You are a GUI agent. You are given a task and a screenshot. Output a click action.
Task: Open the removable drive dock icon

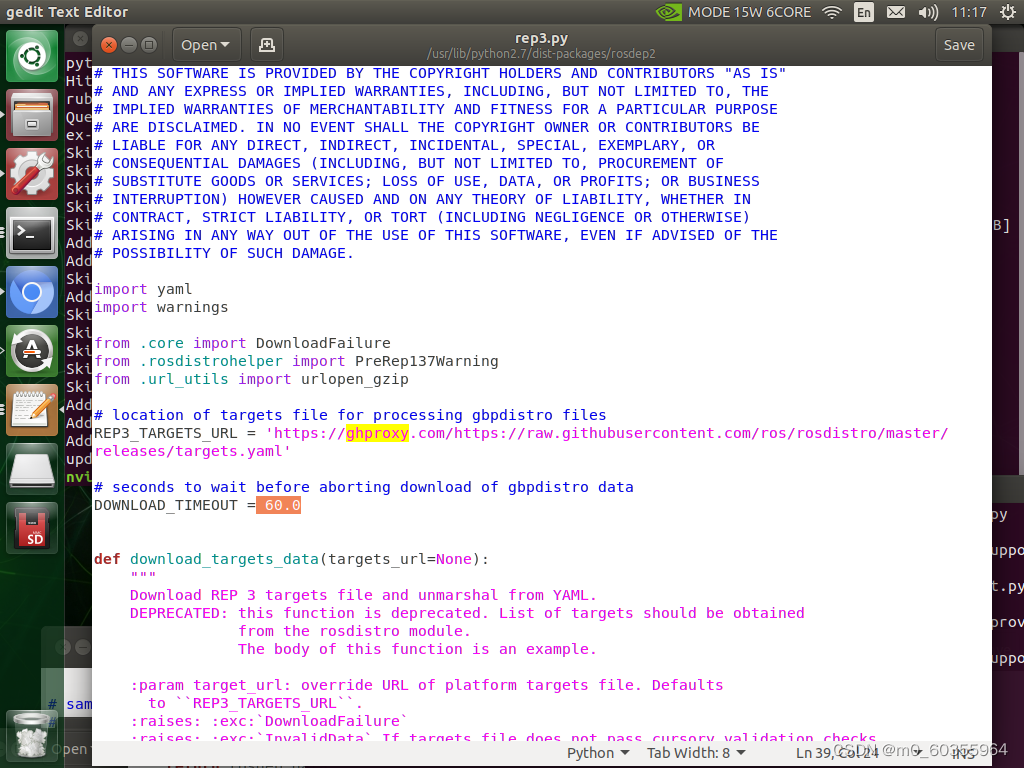click(x=31, y=468)
